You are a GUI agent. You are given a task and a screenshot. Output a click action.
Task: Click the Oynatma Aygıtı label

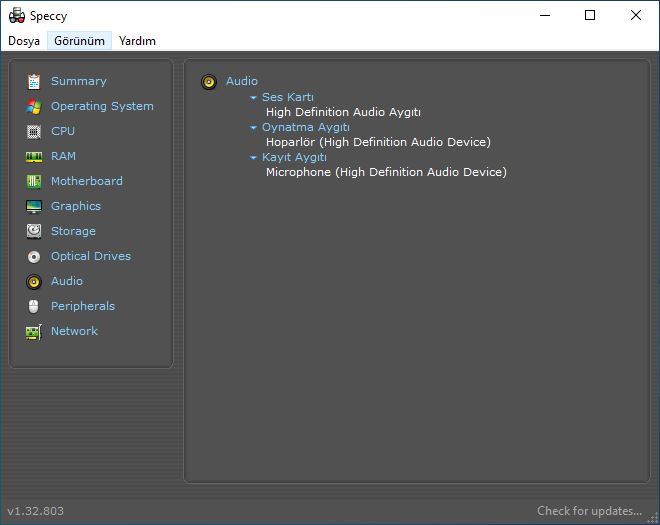point(306,127)
